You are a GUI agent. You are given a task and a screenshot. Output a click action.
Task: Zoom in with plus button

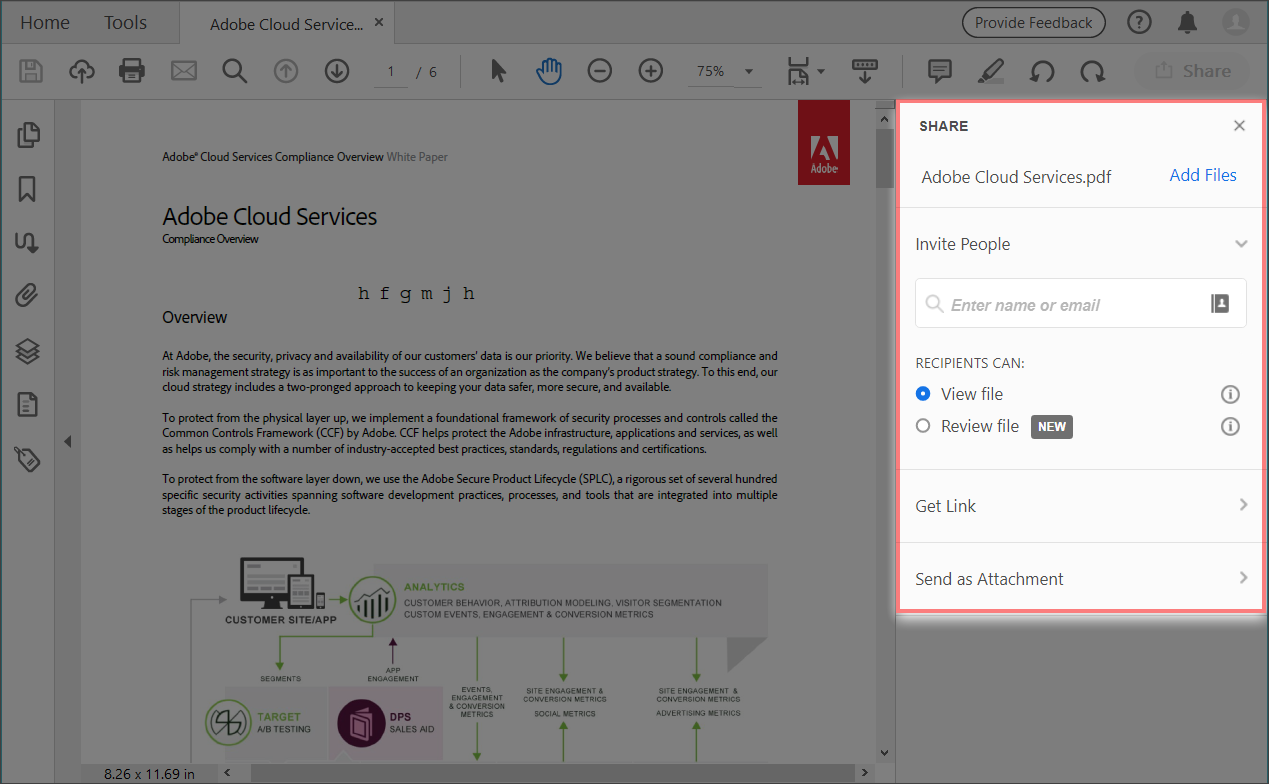[x=651, y=71]
